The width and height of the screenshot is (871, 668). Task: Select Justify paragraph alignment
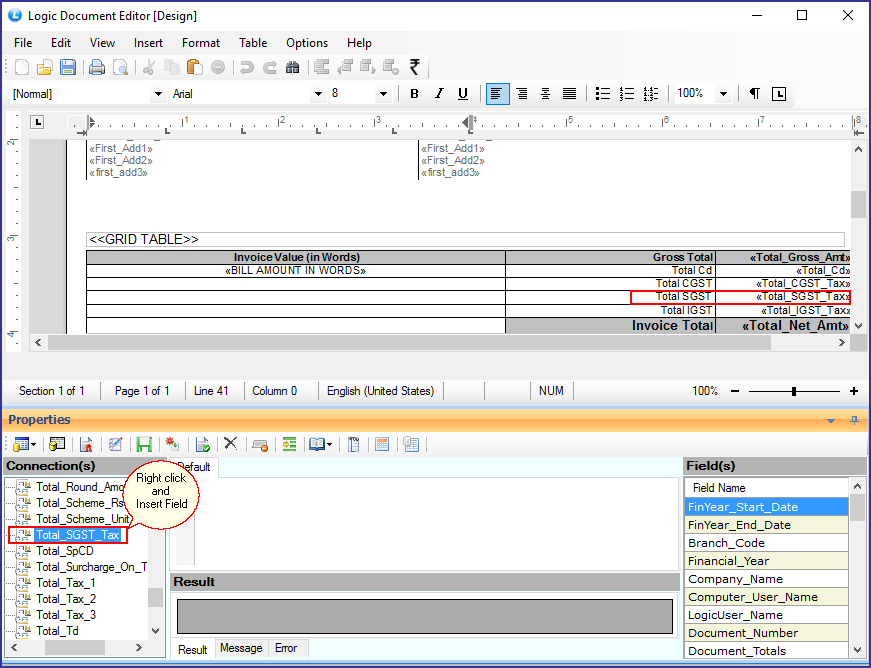[569, 94]
